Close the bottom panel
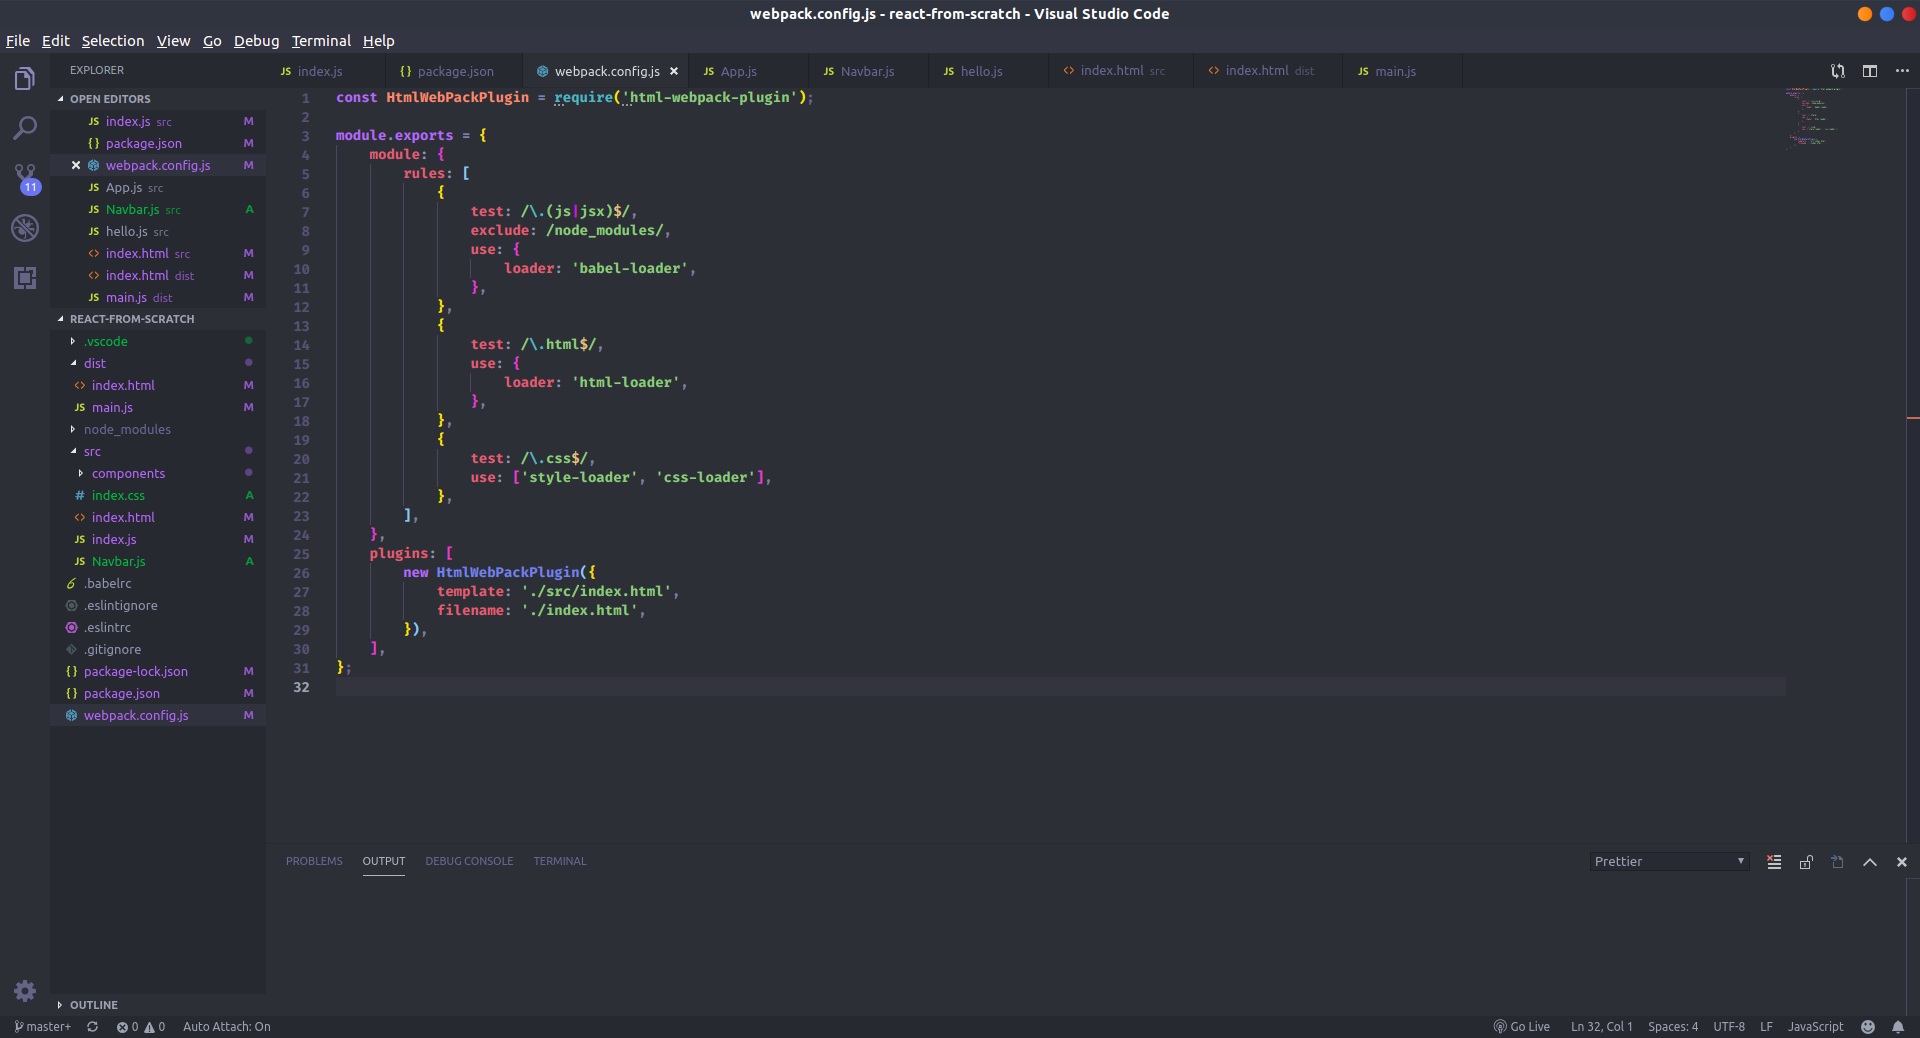 pyautogui.click(x=1902, y=862)
